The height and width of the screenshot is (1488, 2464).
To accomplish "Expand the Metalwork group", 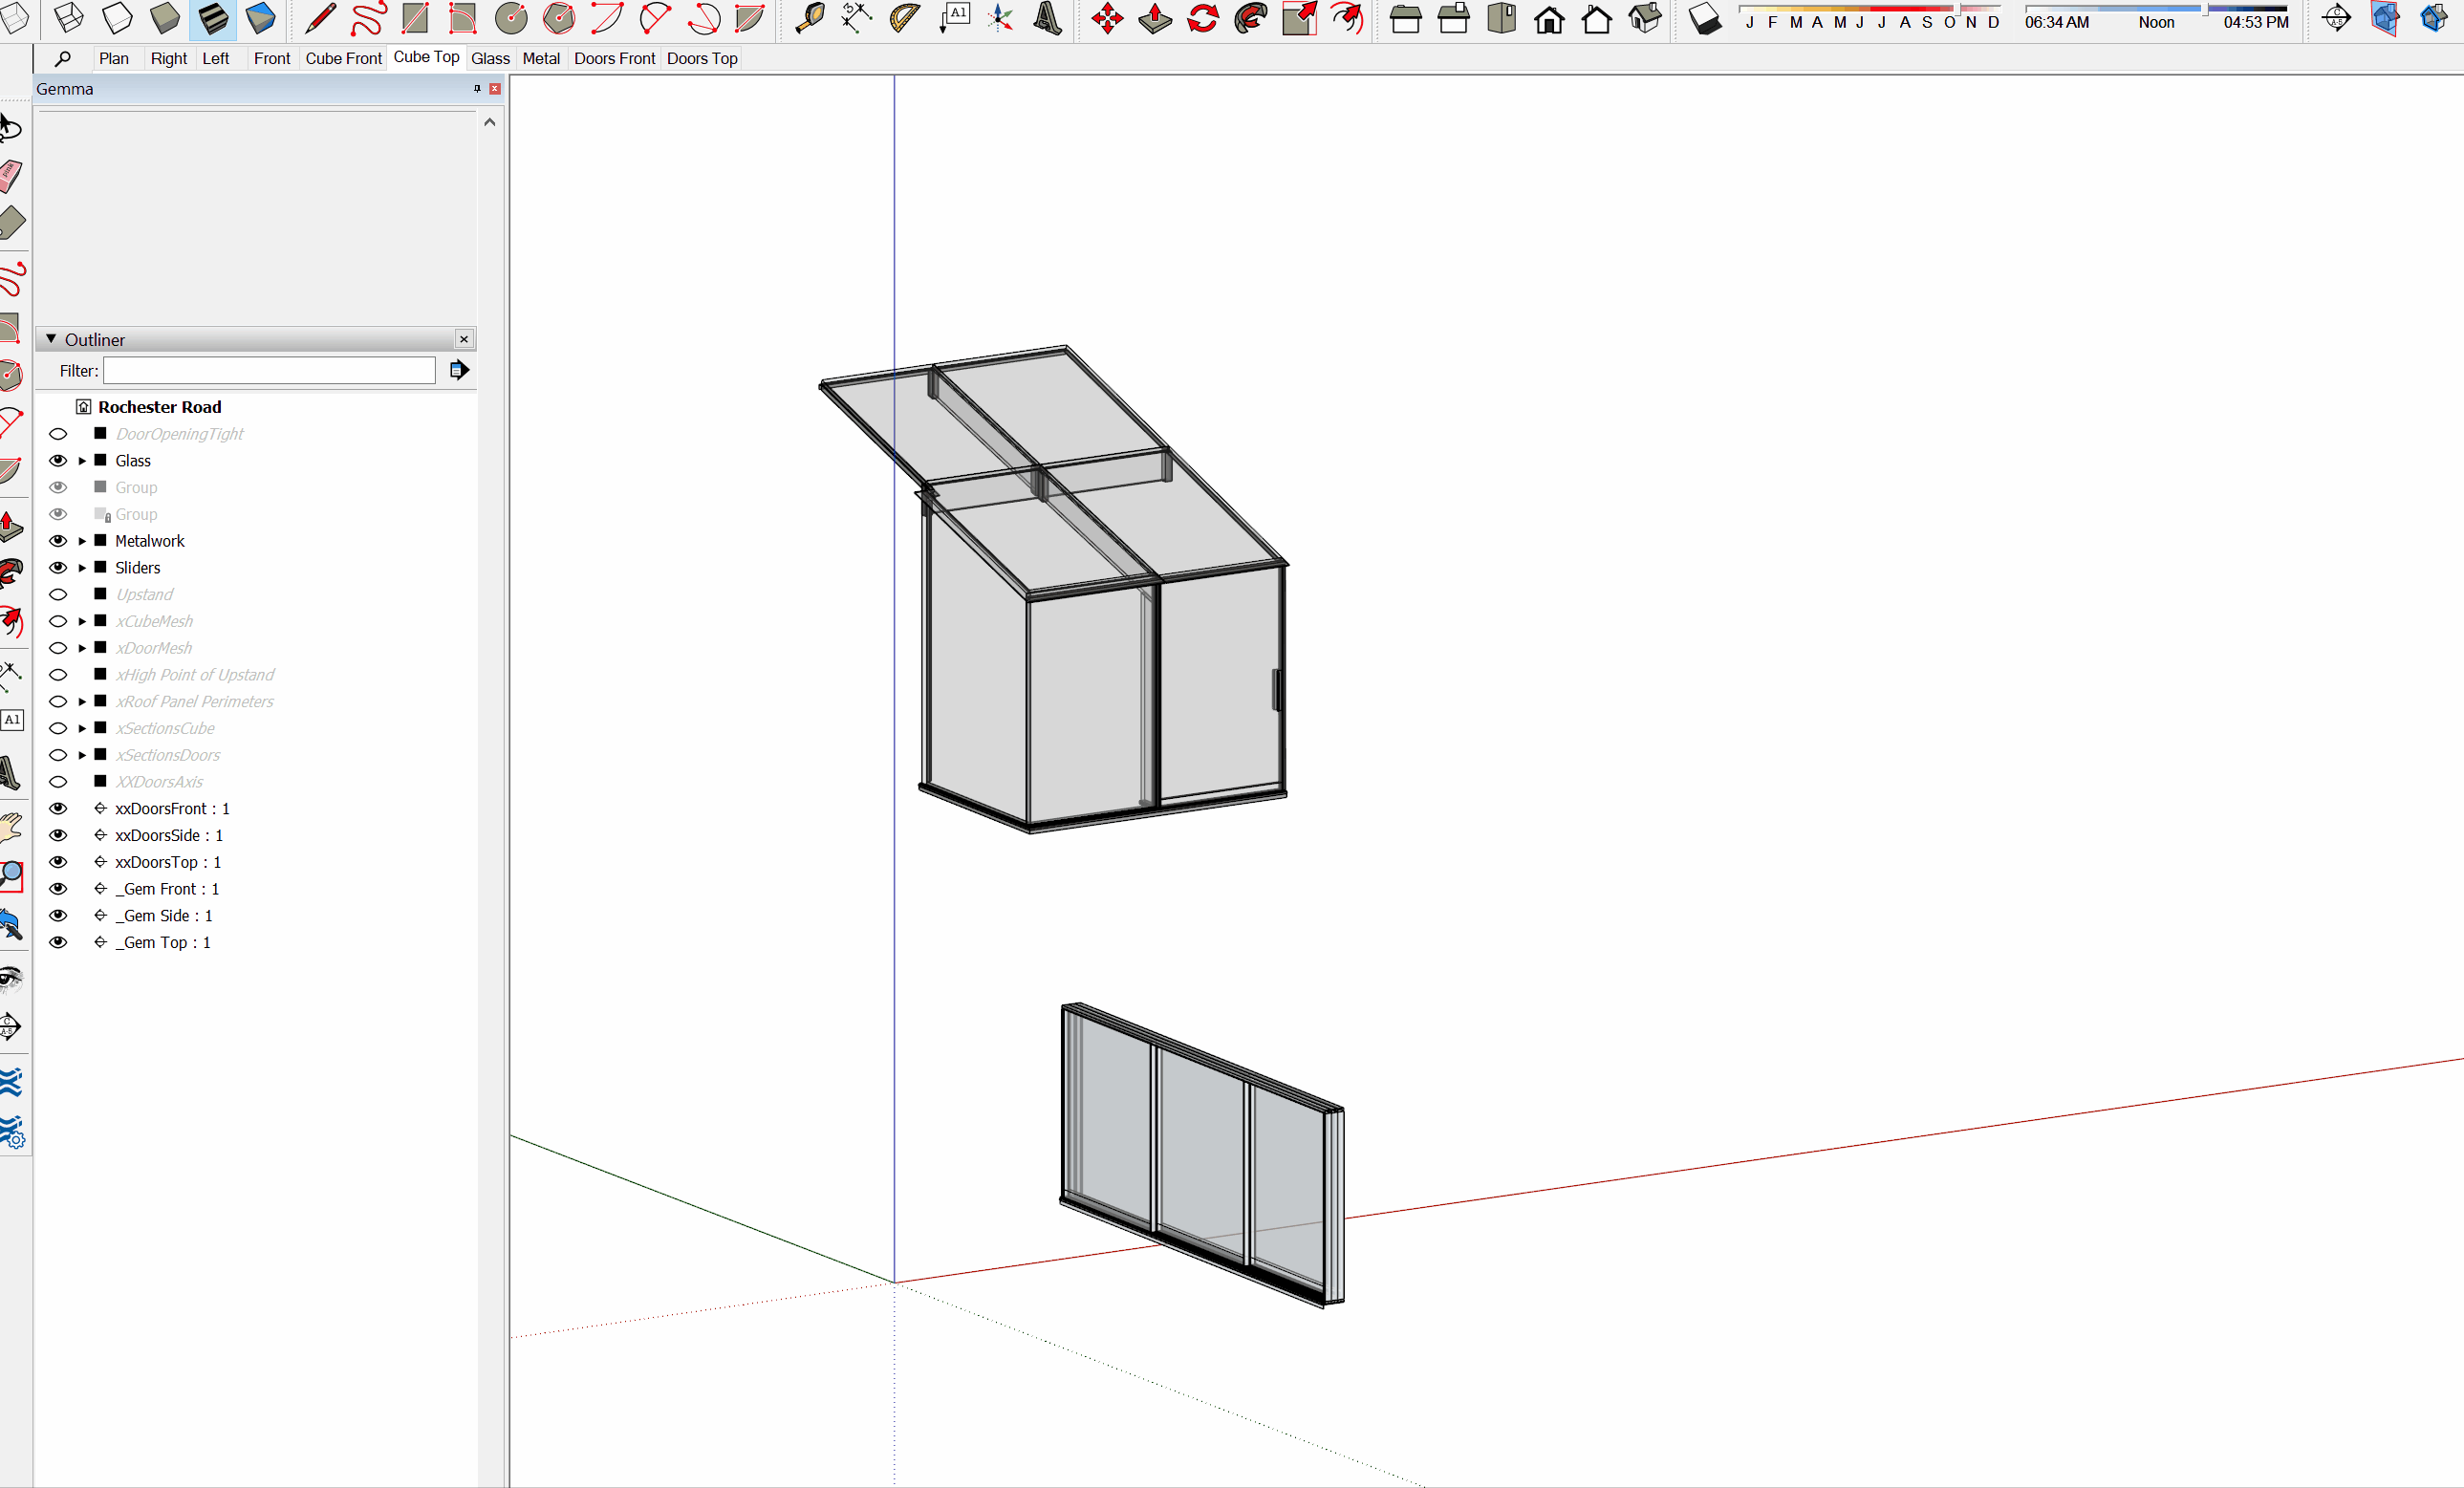I will (x=82, y=541).
